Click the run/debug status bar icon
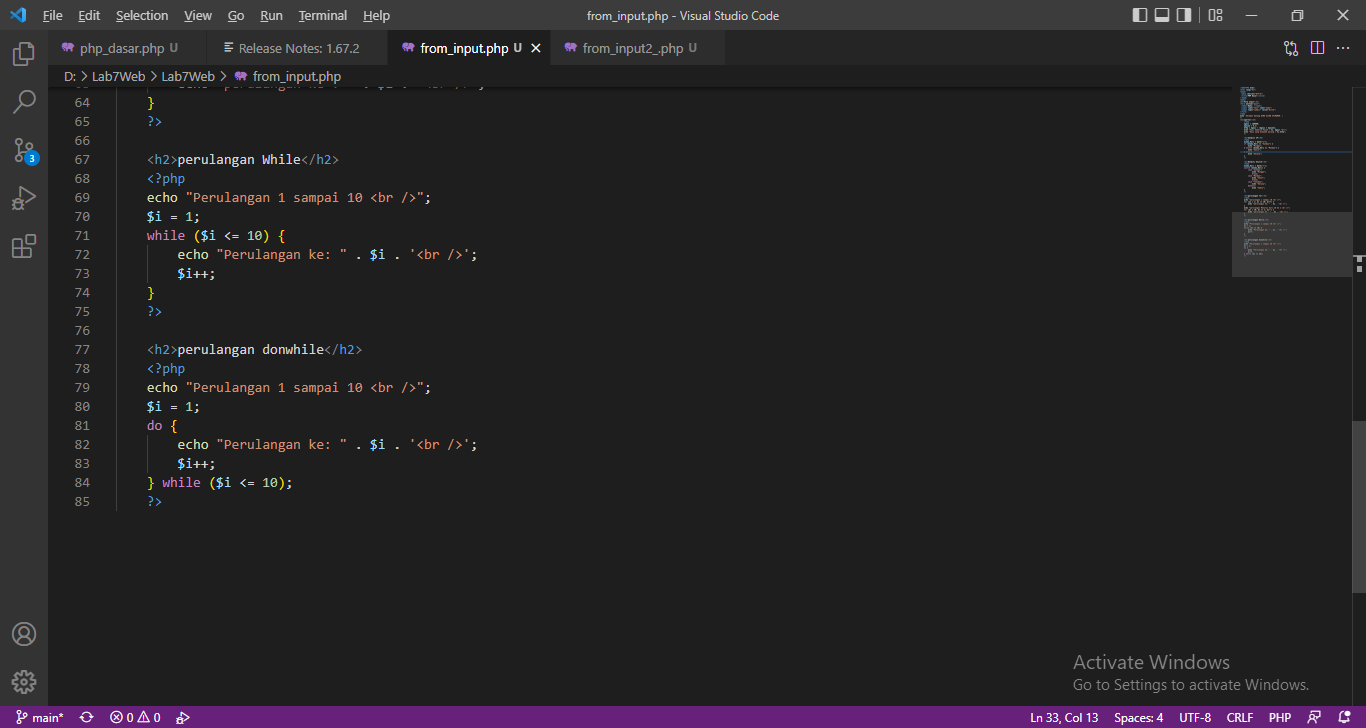The image size is (1366, 728). [x=182, y=717]
